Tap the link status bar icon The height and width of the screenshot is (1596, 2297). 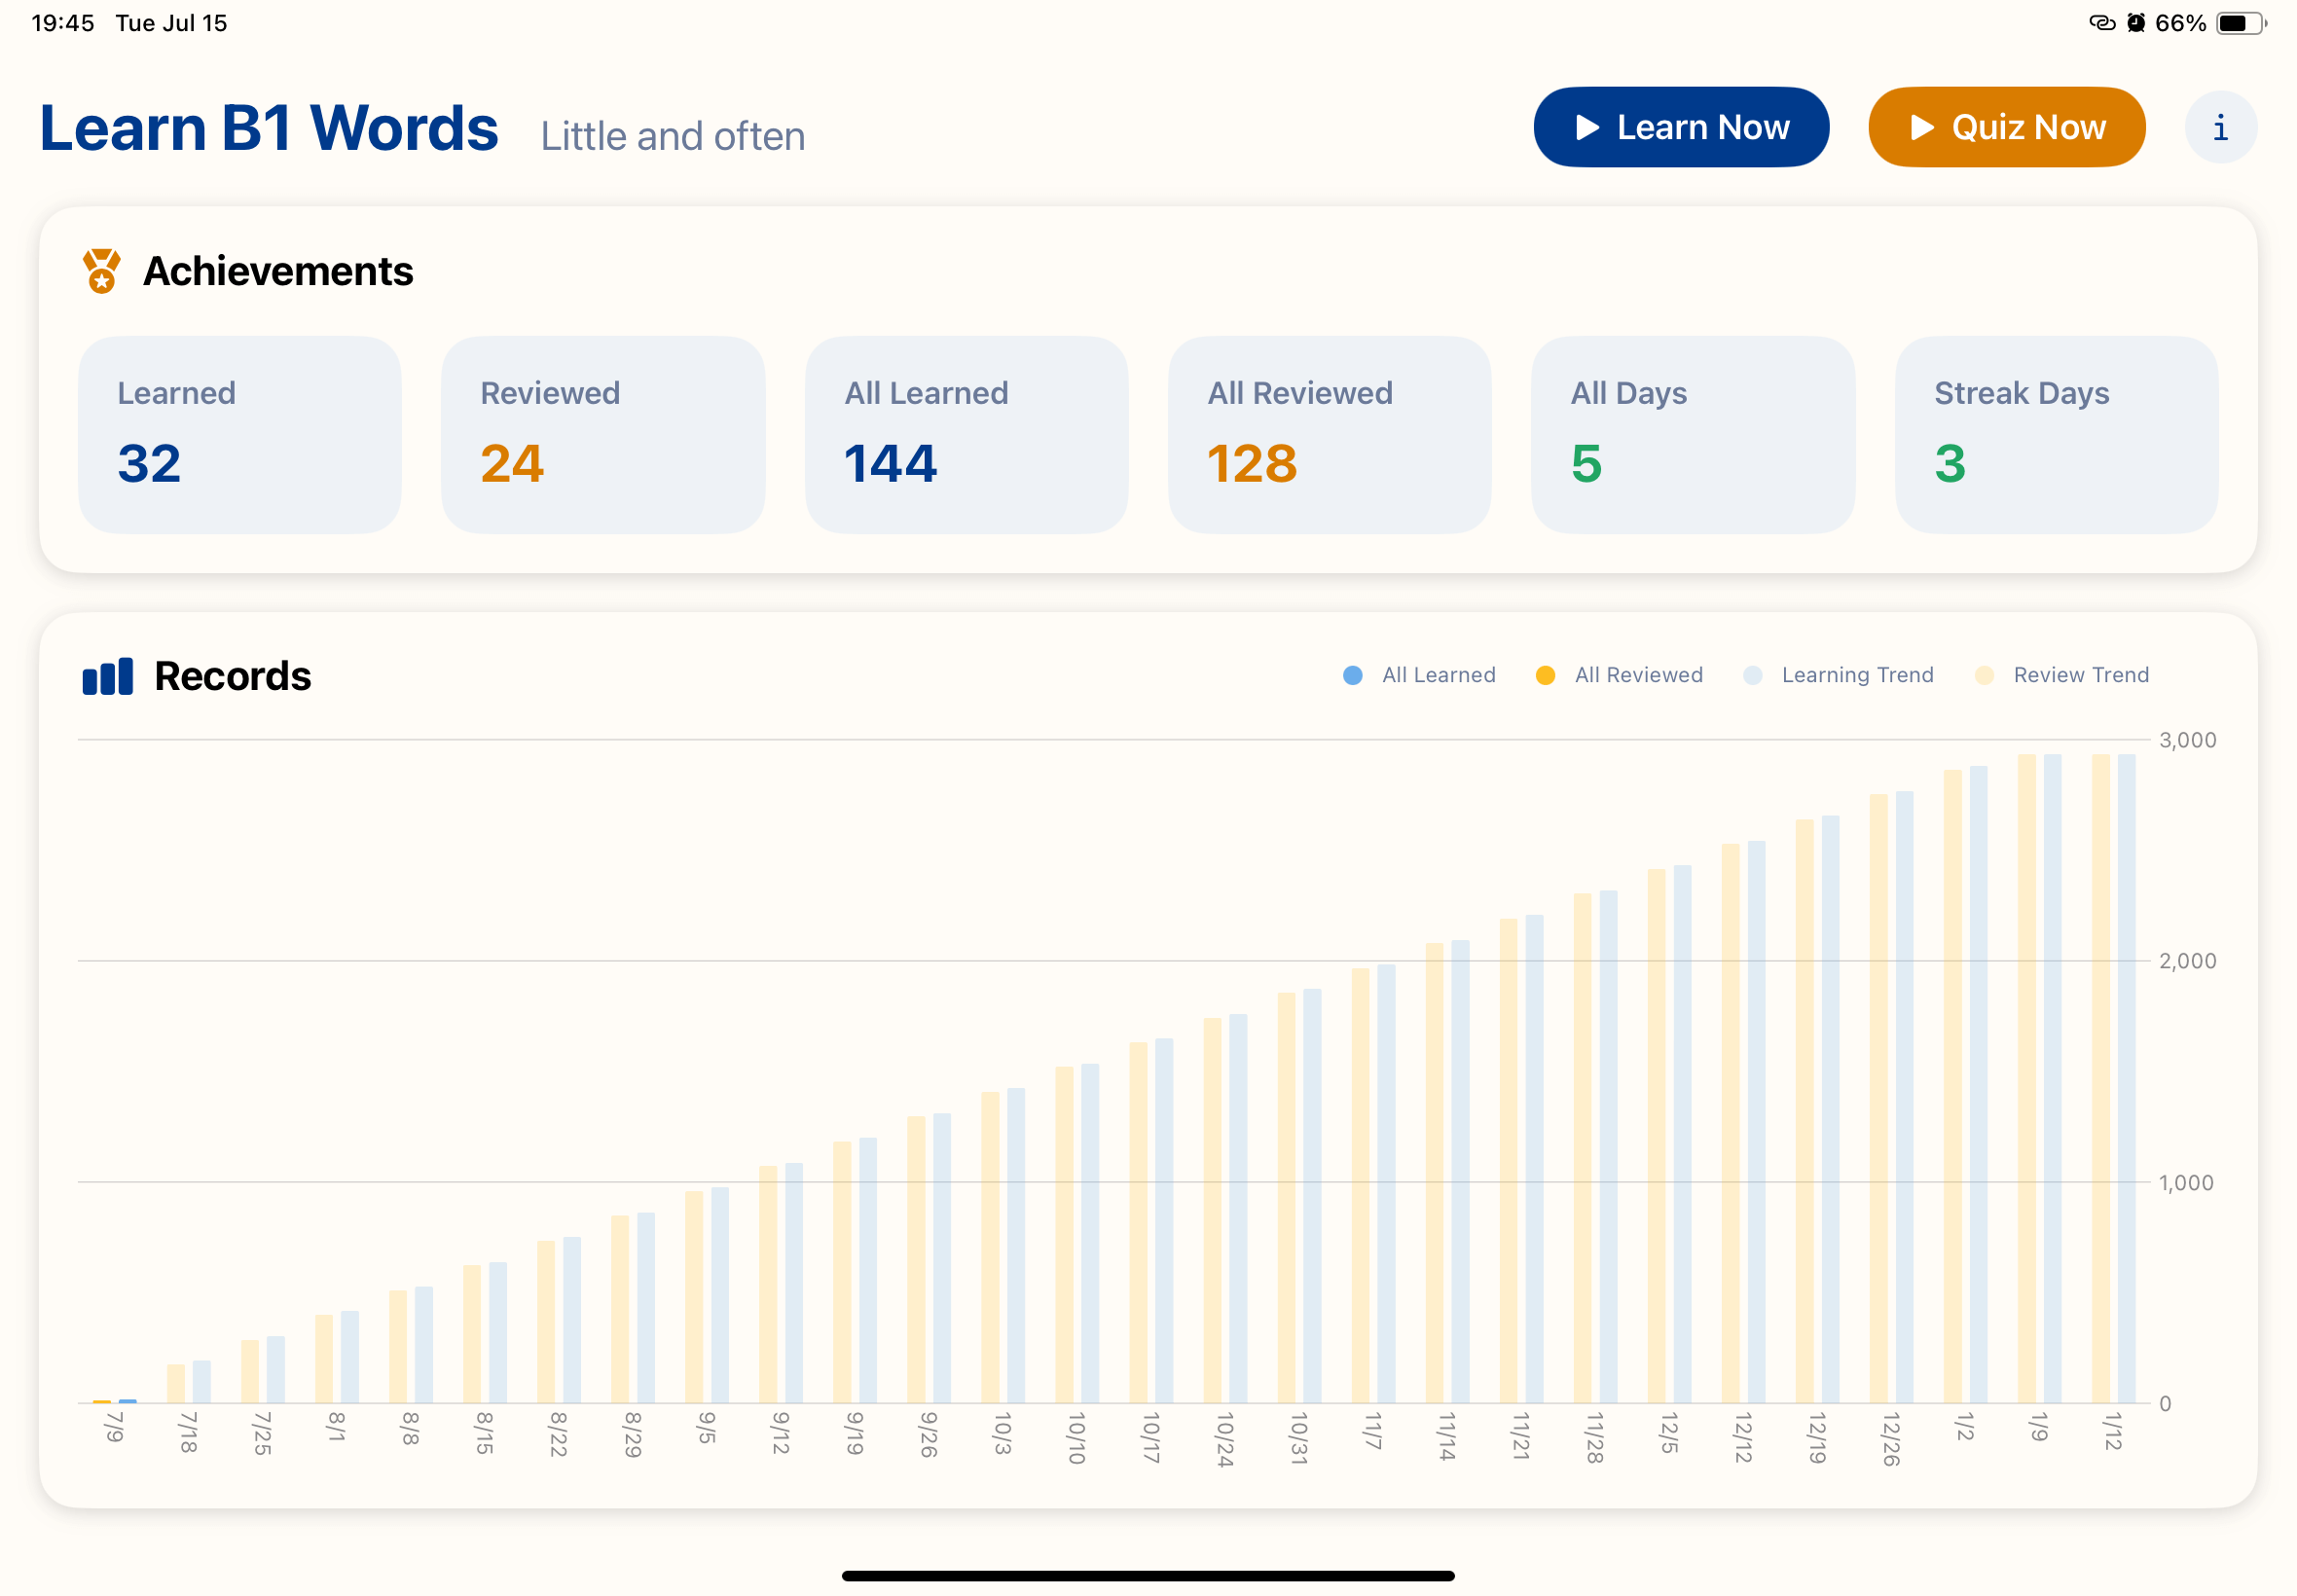[x=2102, y=23]
